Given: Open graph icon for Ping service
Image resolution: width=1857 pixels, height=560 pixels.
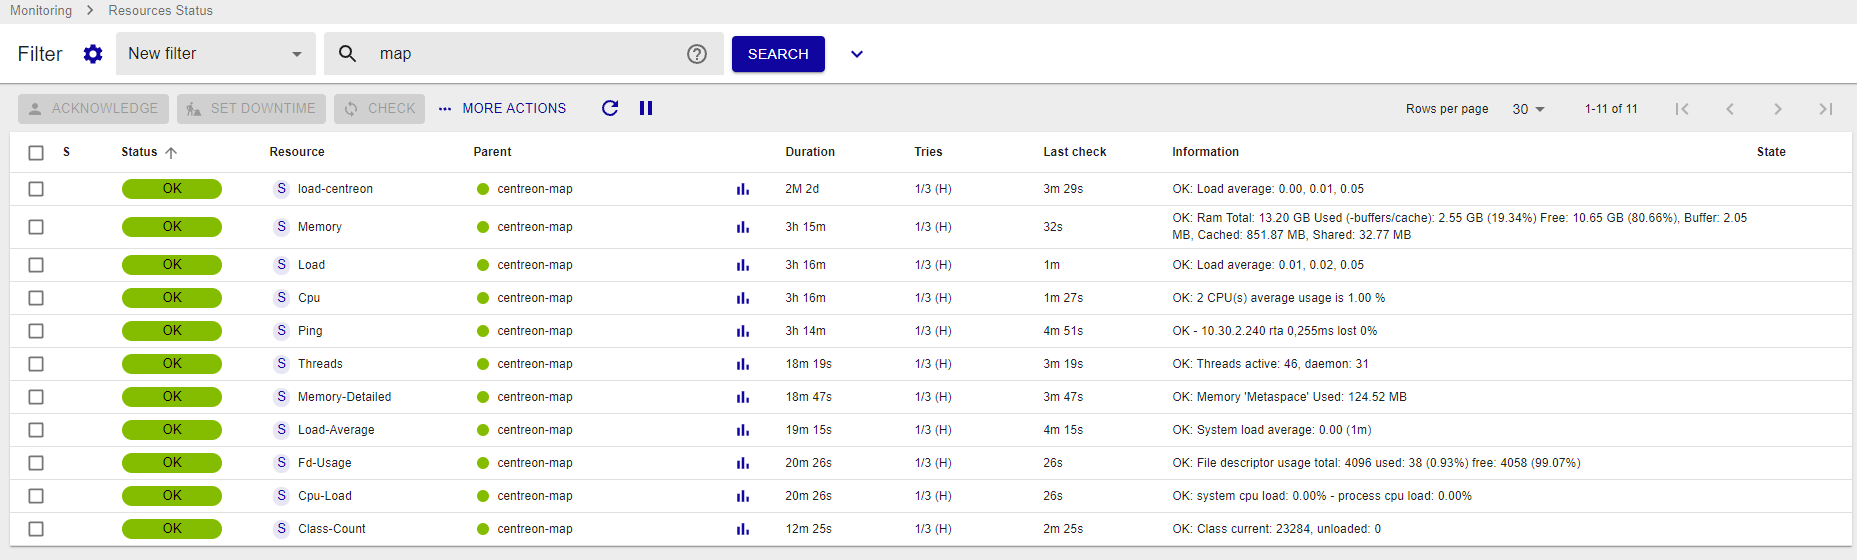Looking at the screenshot, I should pos(743,331).
